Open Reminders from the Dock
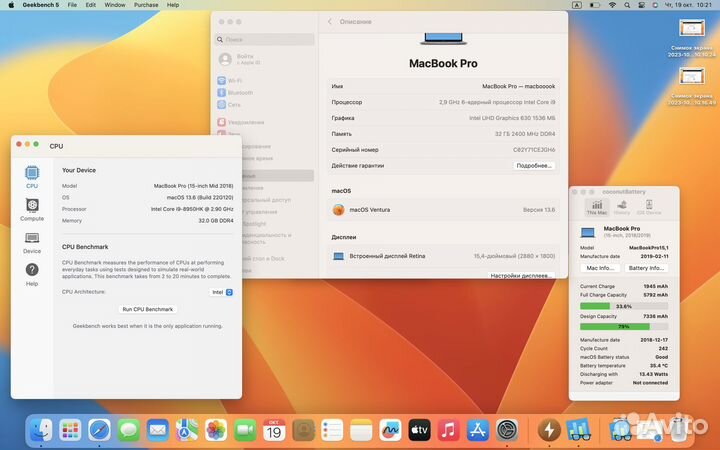The height and width of the screenshot is (450, 720). (332, 430)
